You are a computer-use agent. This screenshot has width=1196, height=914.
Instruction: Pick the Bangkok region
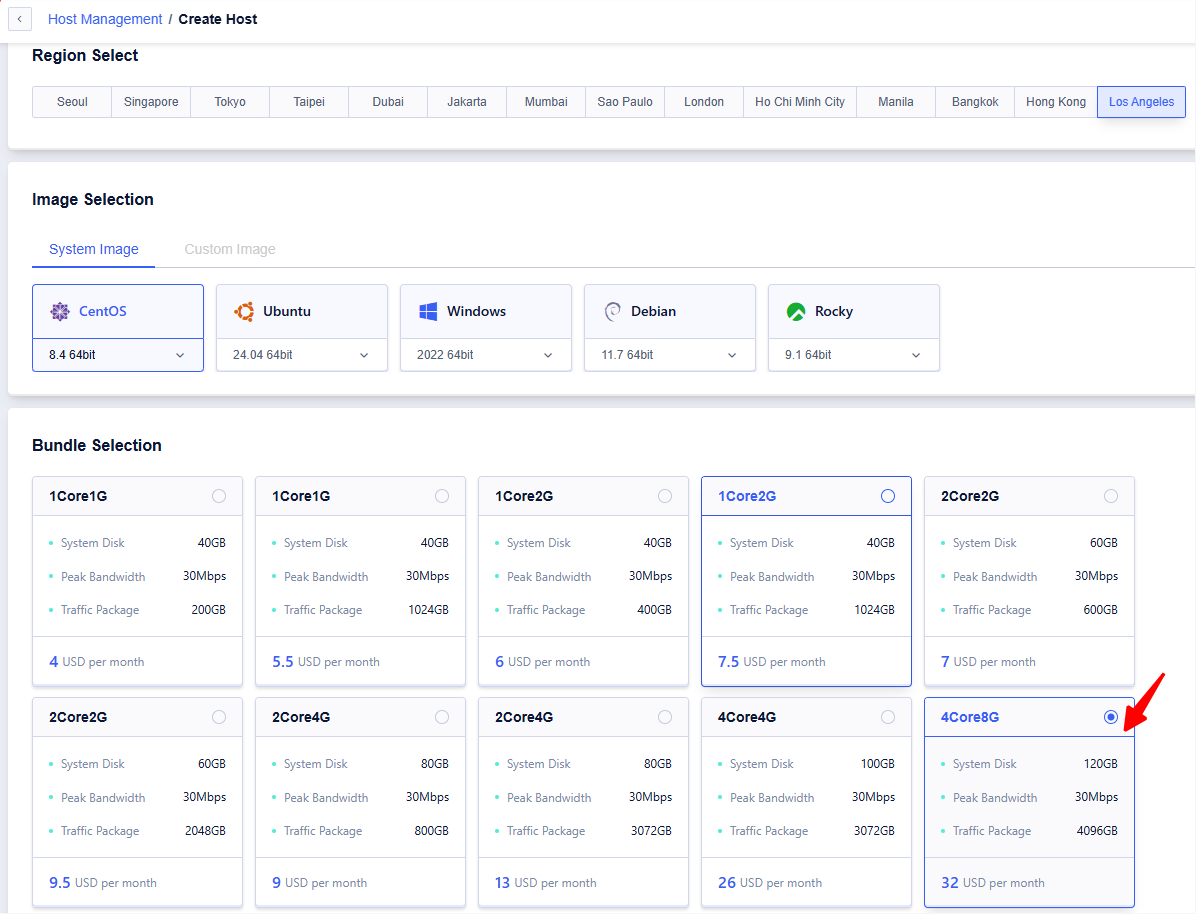[975, 102]
